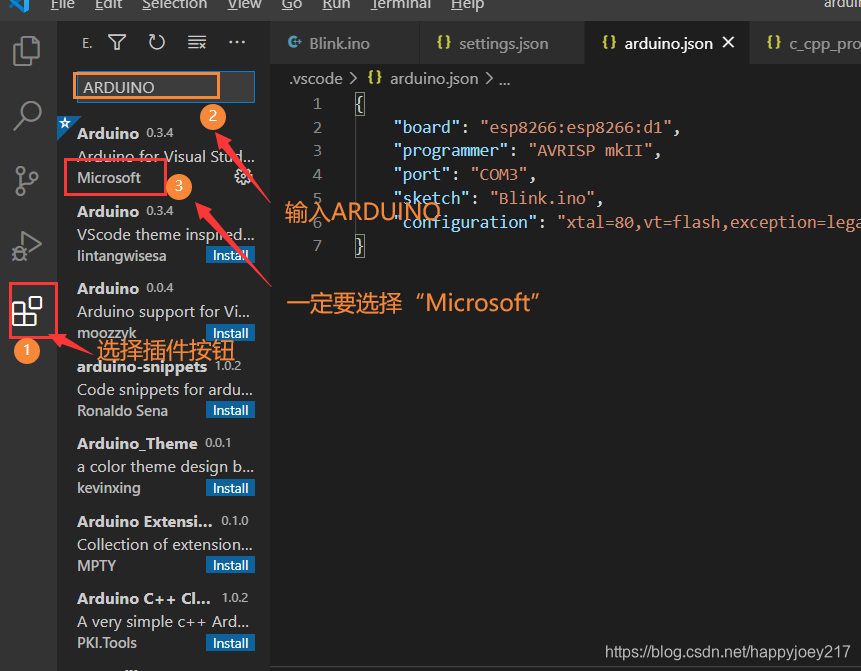Click line number 1 in gutter
The image size is (861, 671).
[x=317, y=104]
